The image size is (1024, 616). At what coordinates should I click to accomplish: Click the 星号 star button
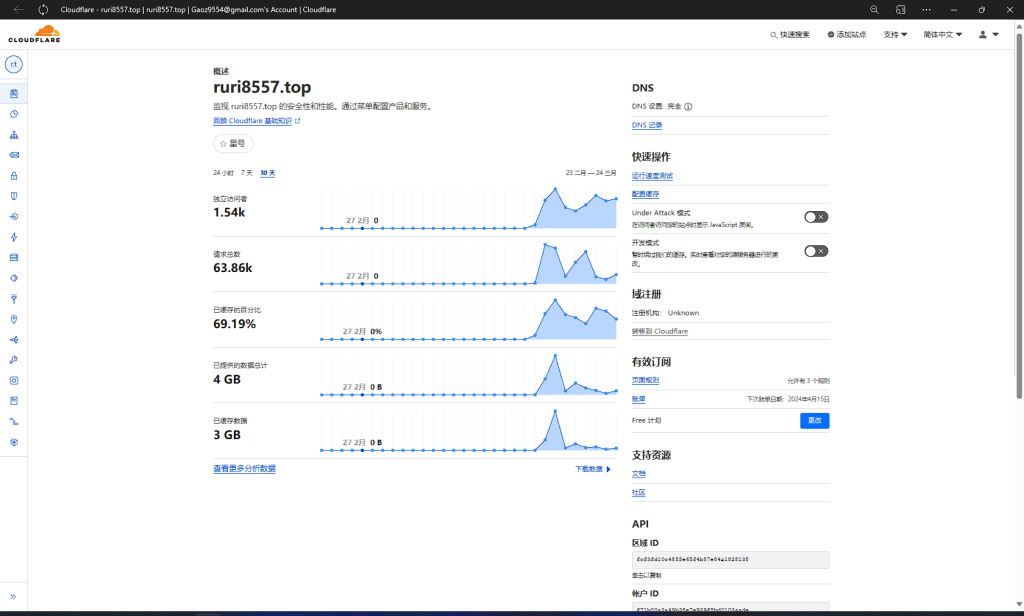[x=233, y=143]
